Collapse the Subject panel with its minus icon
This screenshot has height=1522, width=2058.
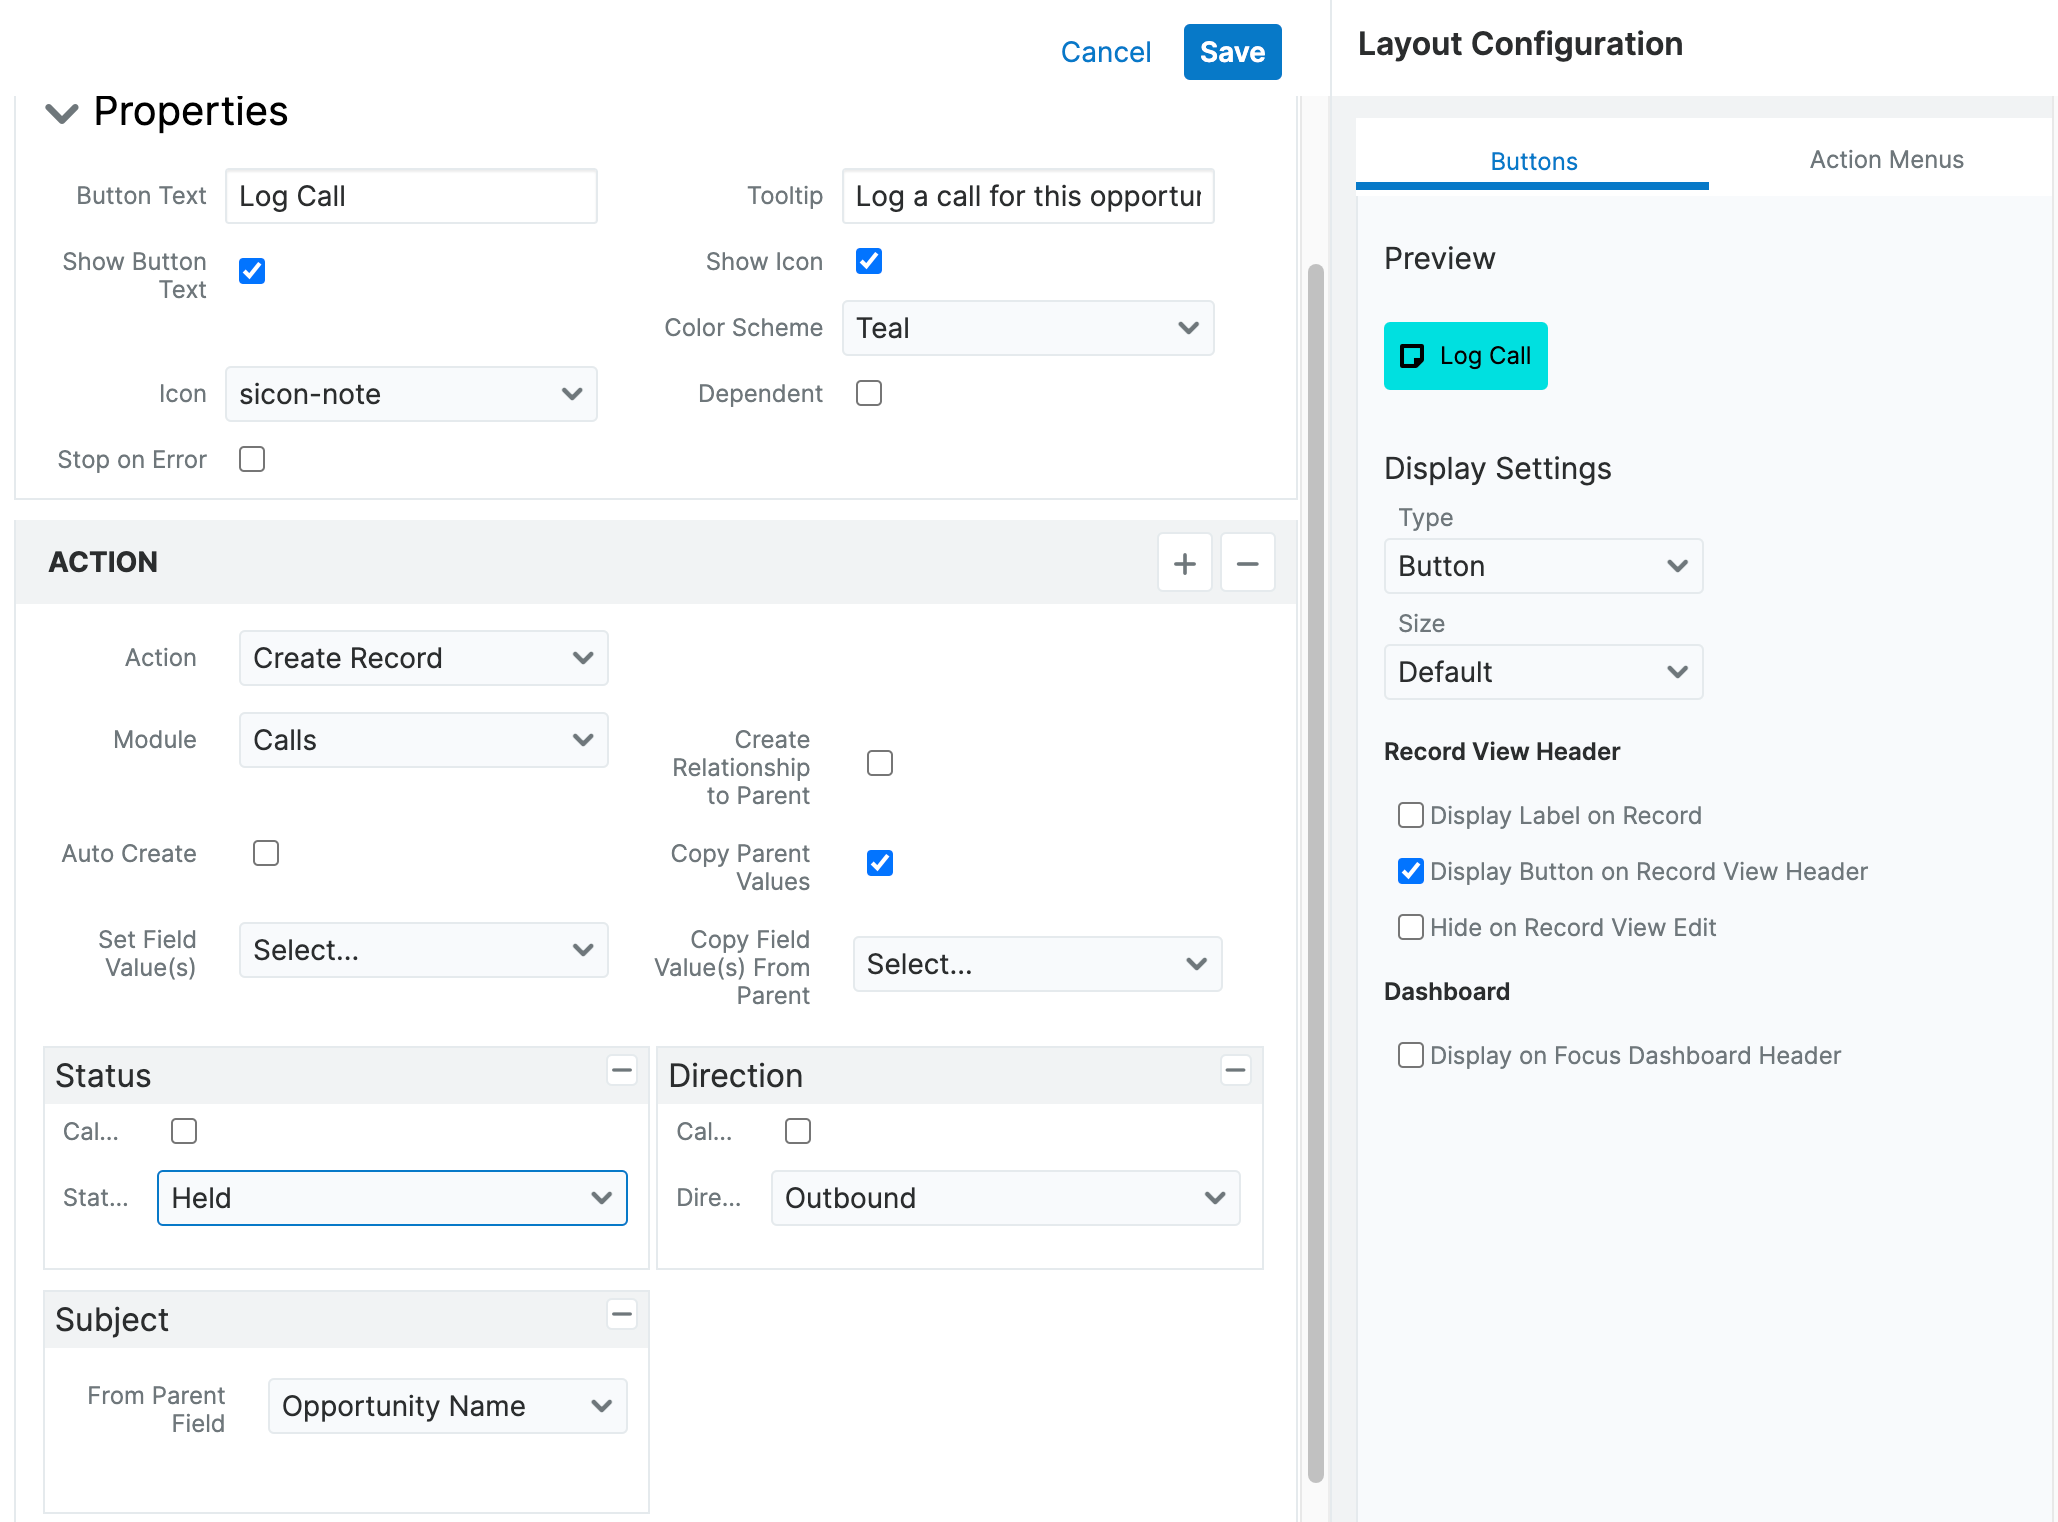click(621, 1314)
